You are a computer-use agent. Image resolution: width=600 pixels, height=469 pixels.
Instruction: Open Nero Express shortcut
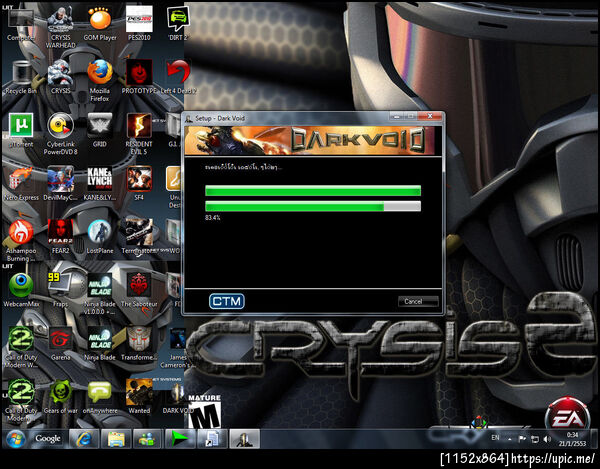click(21, 184)
